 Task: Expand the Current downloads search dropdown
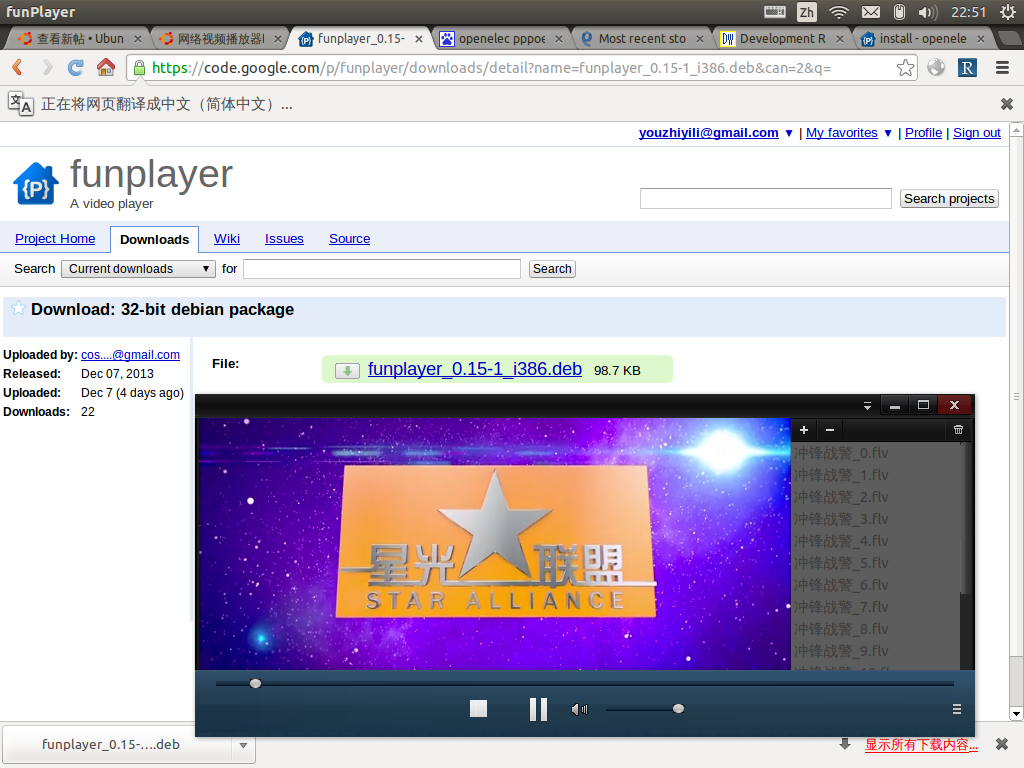(x=138, y=268)
